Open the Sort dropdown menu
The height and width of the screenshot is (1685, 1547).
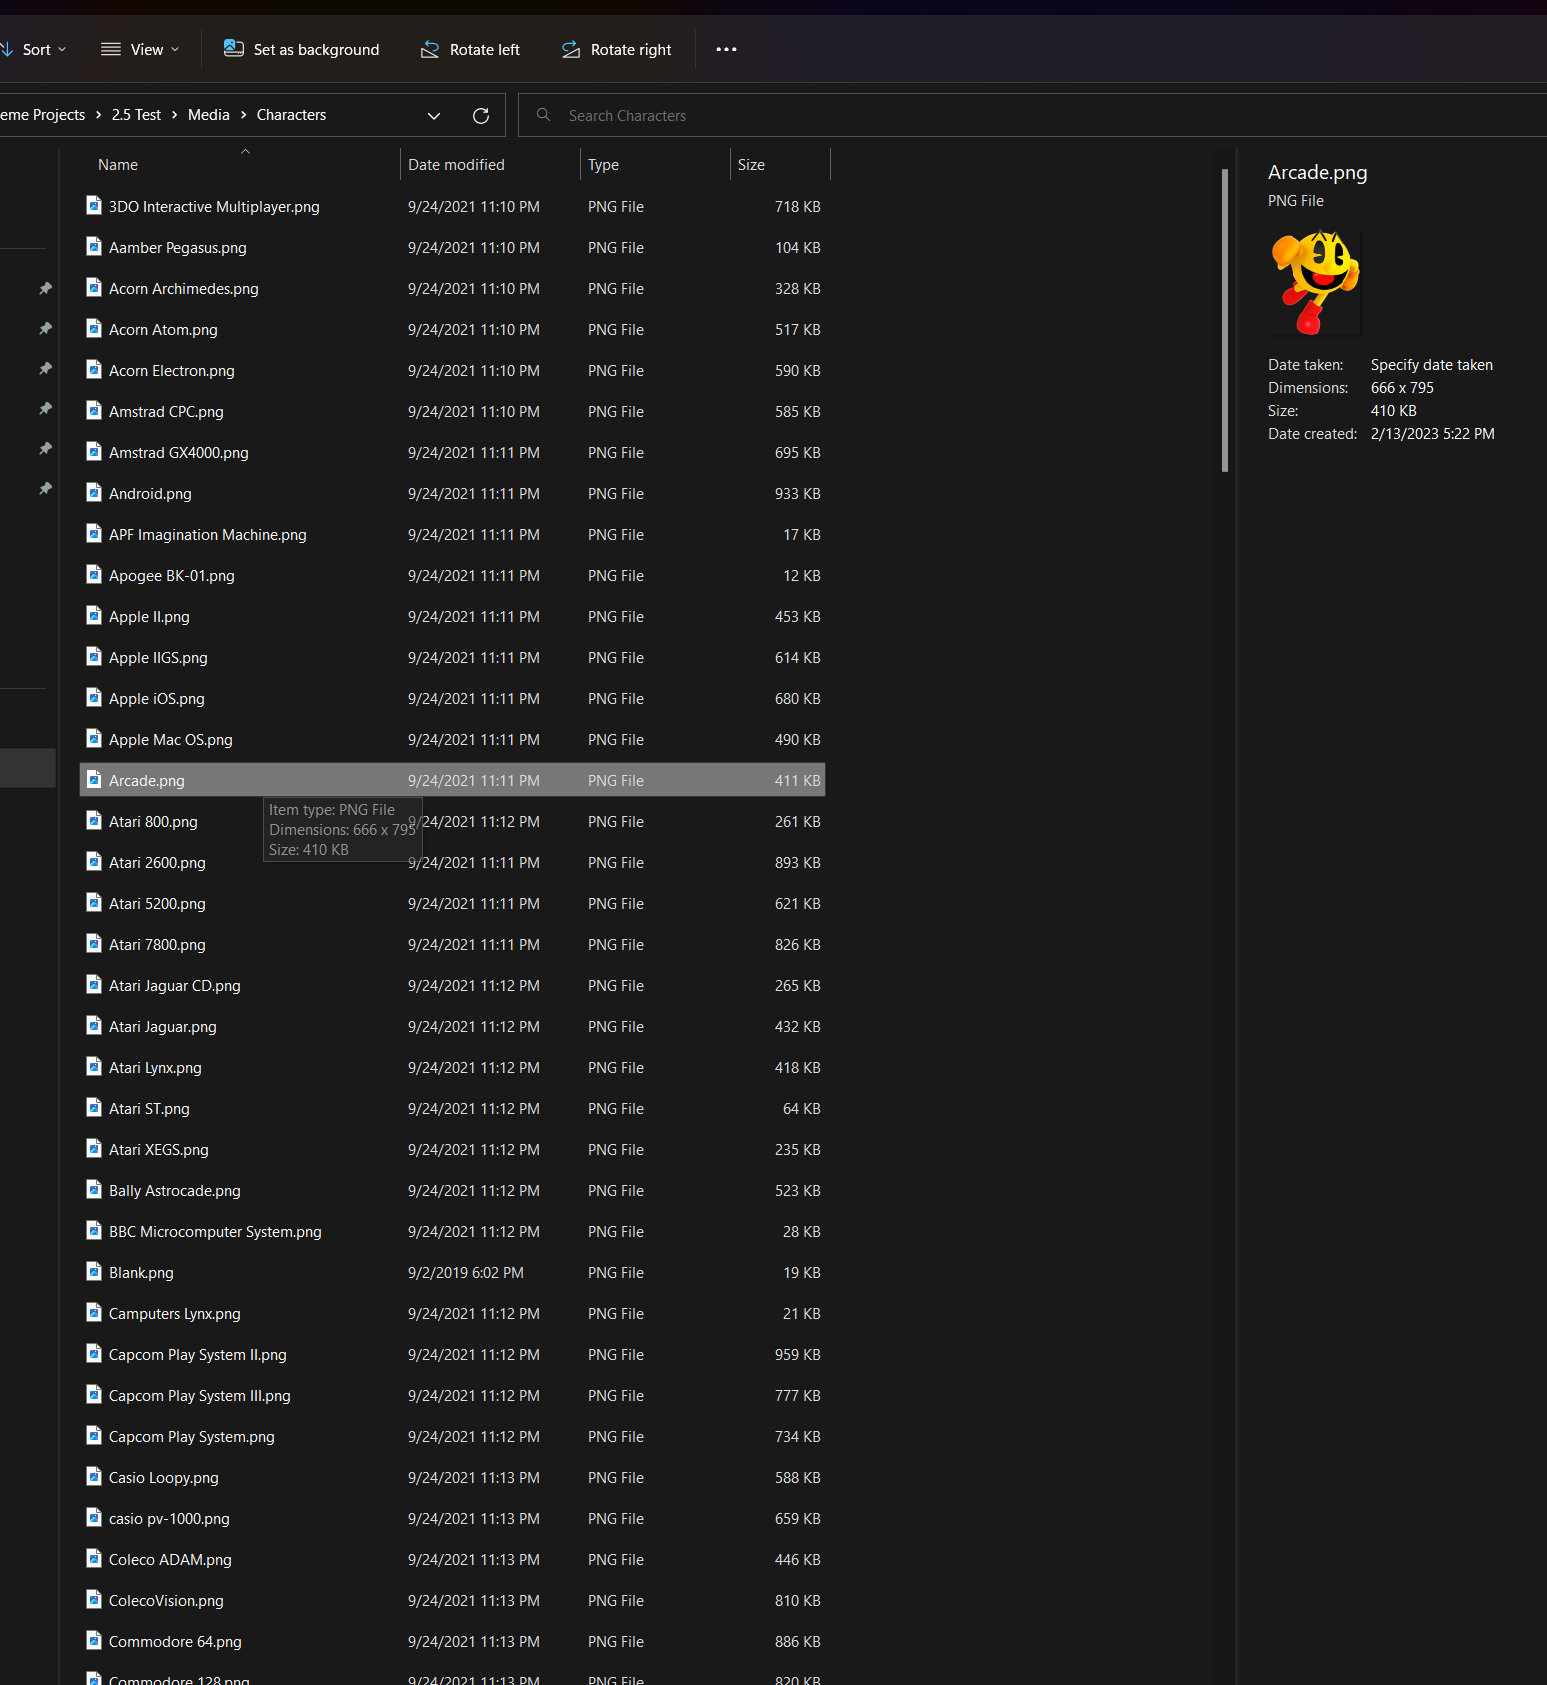tap(33, 49)
